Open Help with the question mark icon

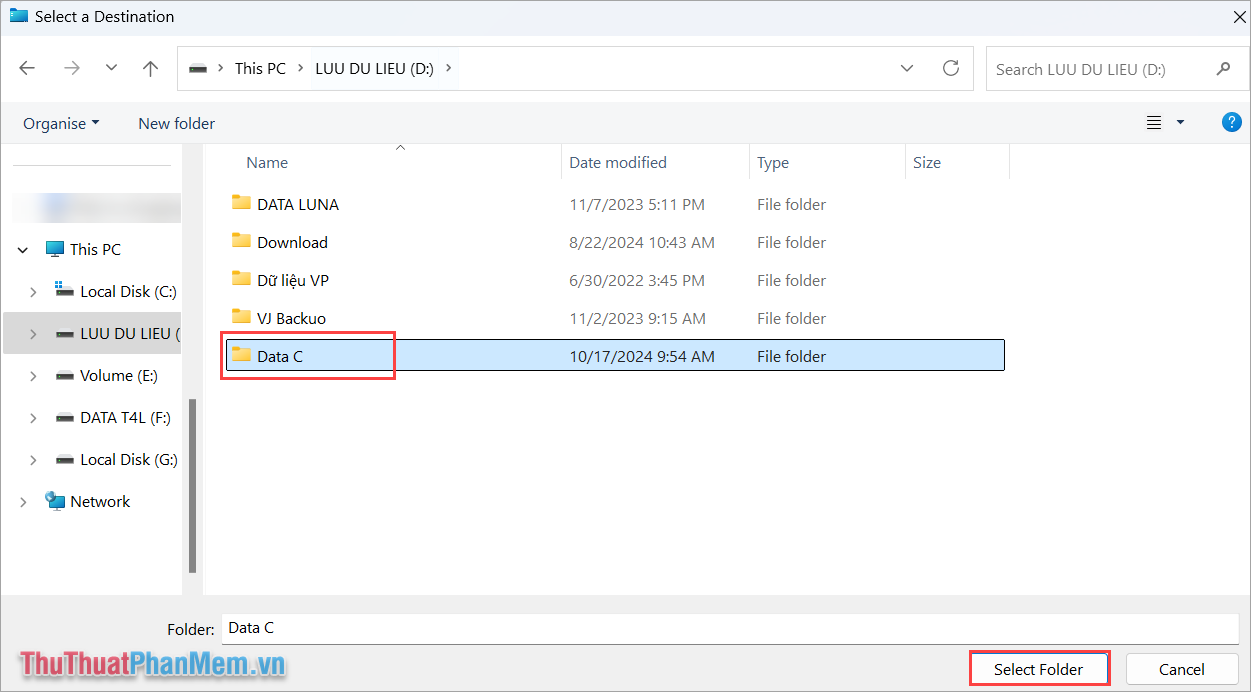[1231, 122]
